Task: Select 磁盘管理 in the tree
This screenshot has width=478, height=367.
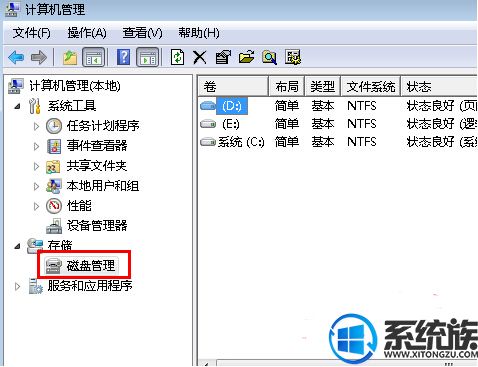Action: (x=91, y=266)
